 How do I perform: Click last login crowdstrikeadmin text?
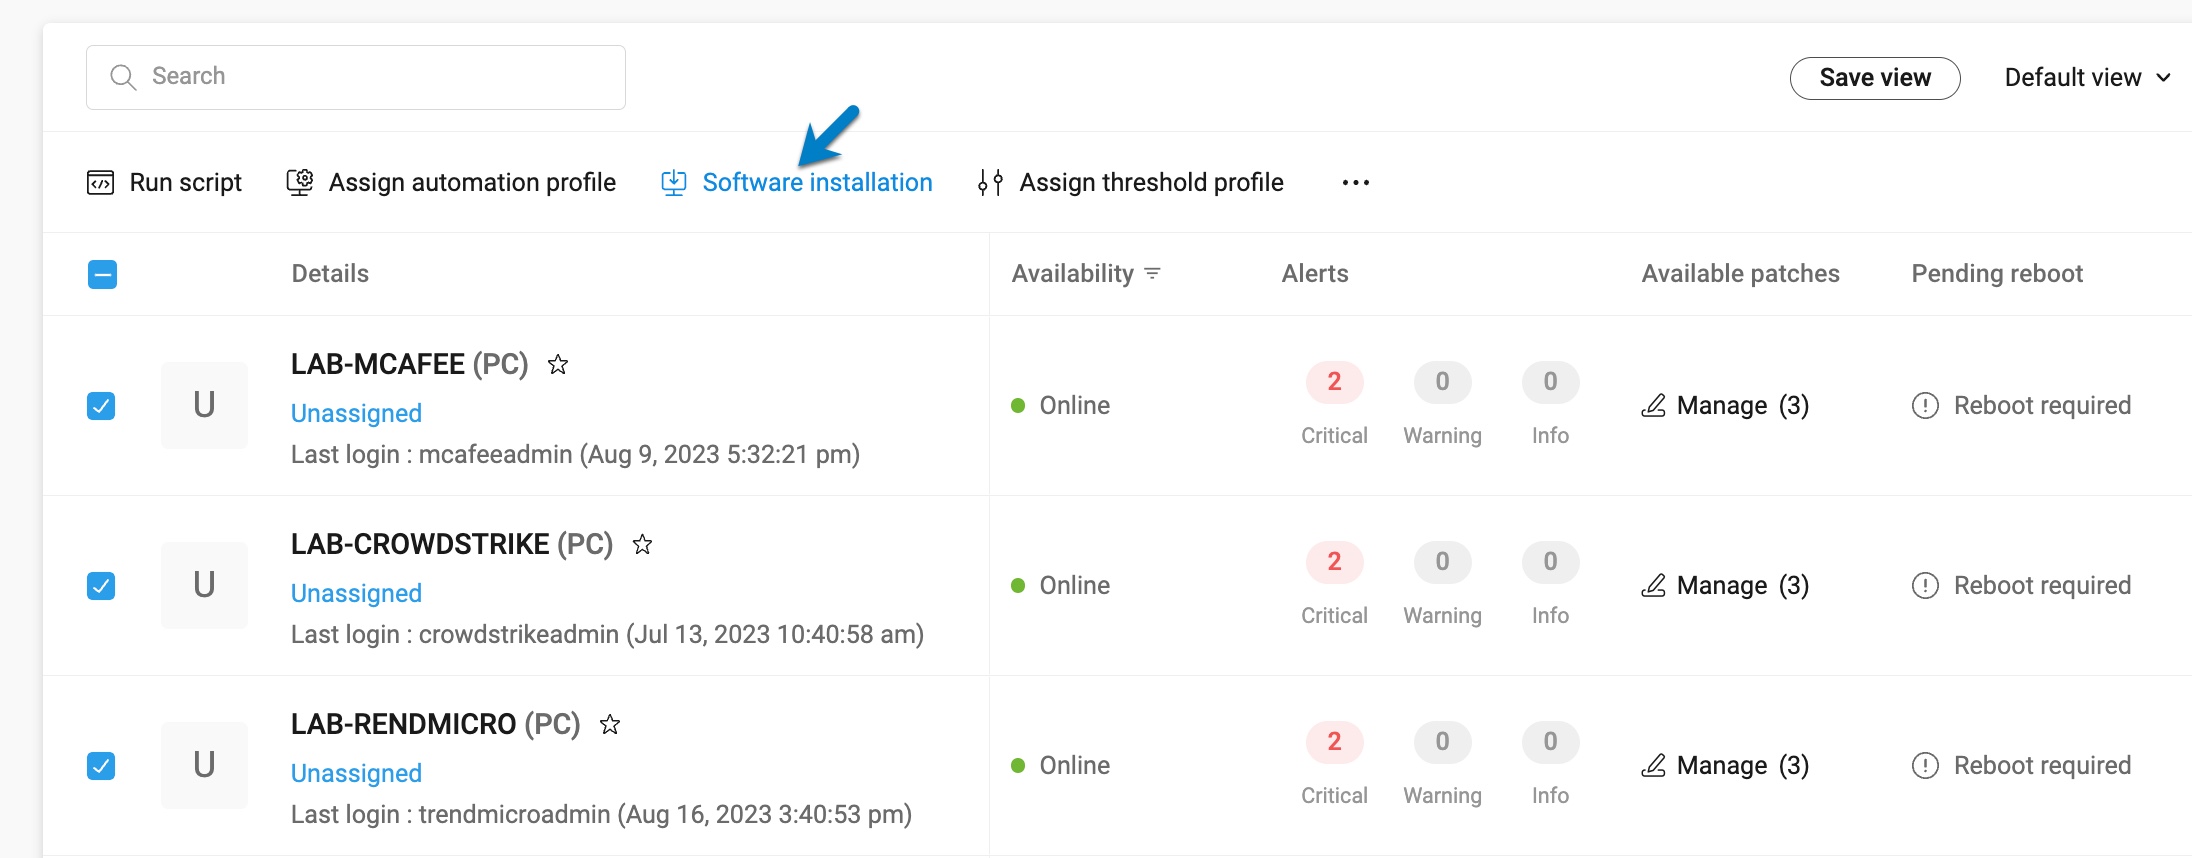(x=607, y=634)
